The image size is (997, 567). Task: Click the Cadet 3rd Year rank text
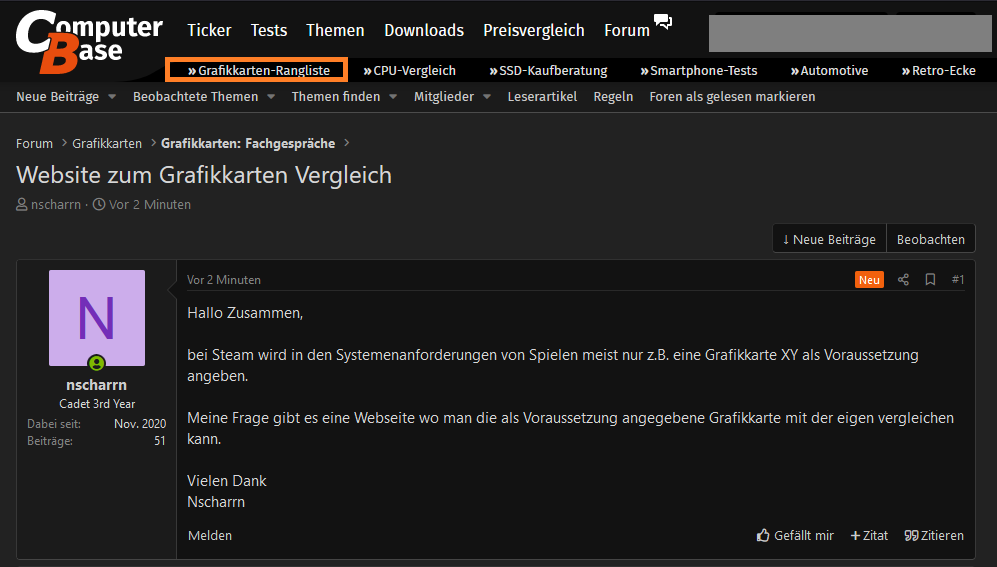coord(97,404)
